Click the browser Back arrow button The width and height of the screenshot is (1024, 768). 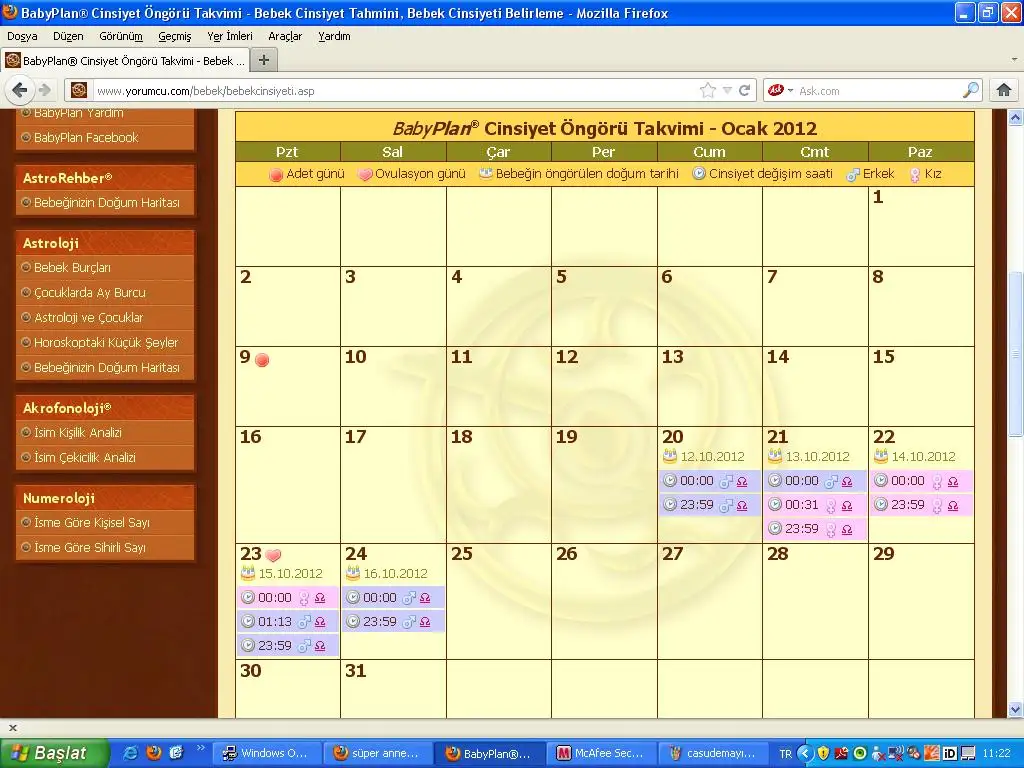pos(20,89)
